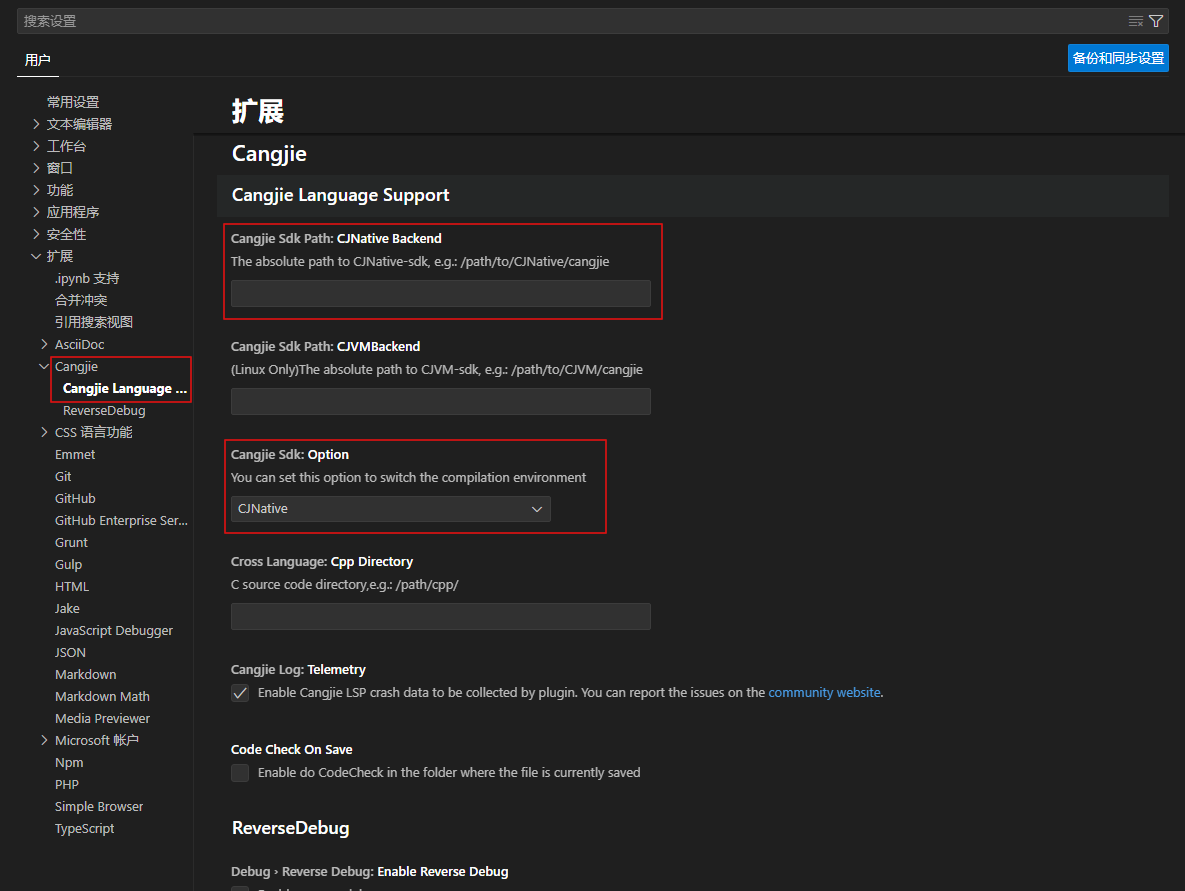Select JavaScript Debugger in extensions list
The width and height of the screenshot is (1185, 891).
pos(114,630)
